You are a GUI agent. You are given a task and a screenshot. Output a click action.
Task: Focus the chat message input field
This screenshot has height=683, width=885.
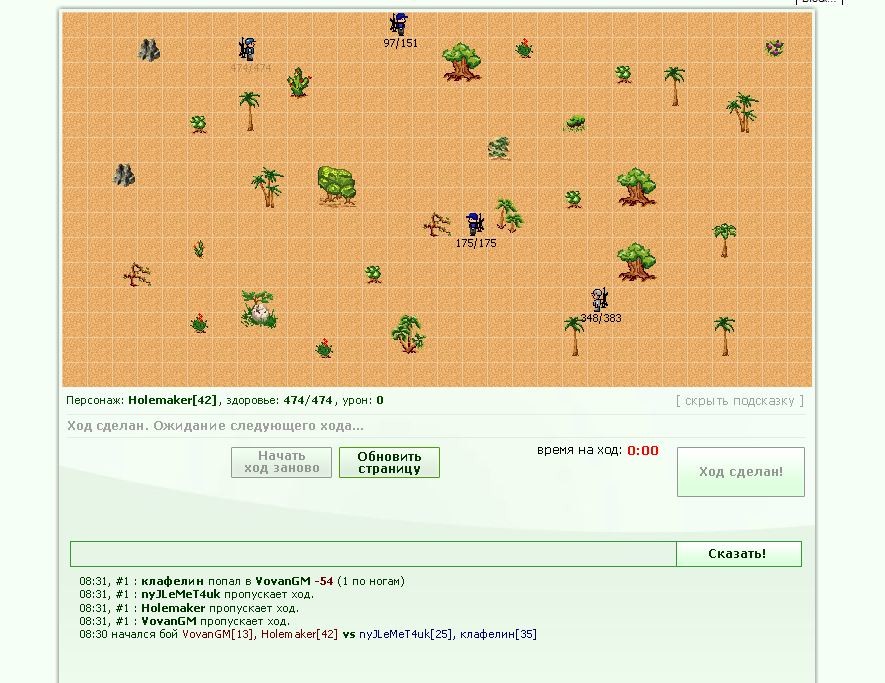click(373, 554)
